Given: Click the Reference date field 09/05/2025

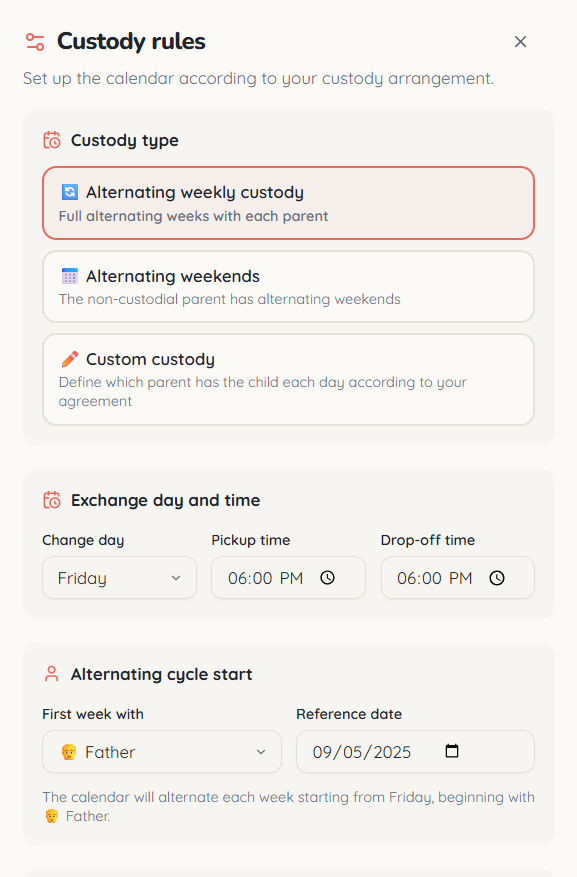Looking at the screenshot, I should tap(415, 752).
